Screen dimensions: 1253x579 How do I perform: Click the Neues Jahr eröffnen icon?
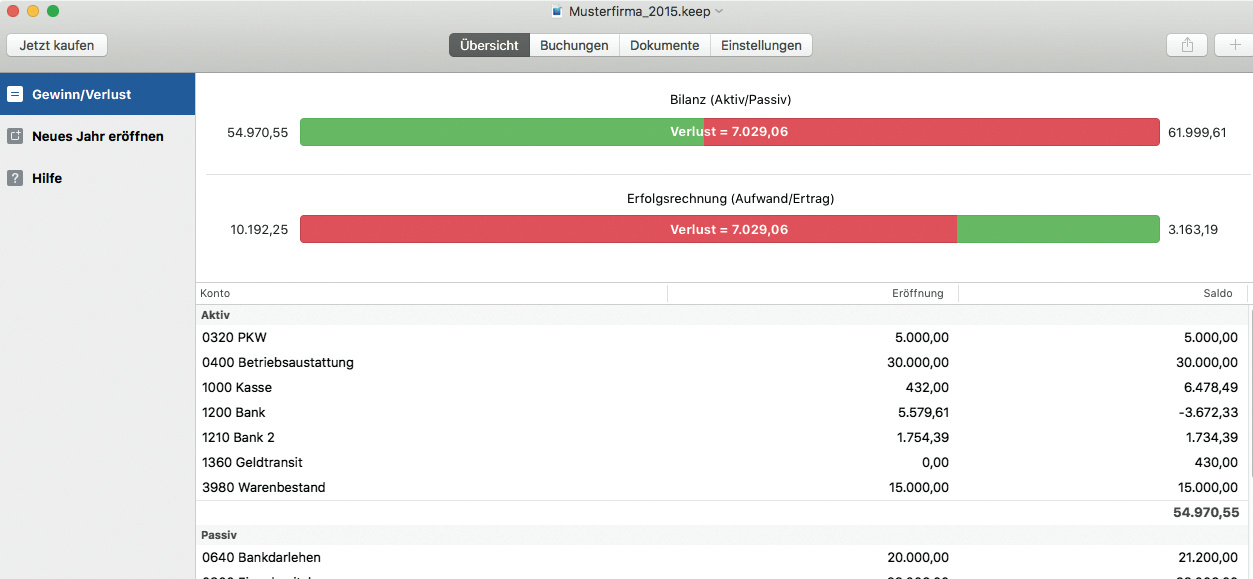15,136
